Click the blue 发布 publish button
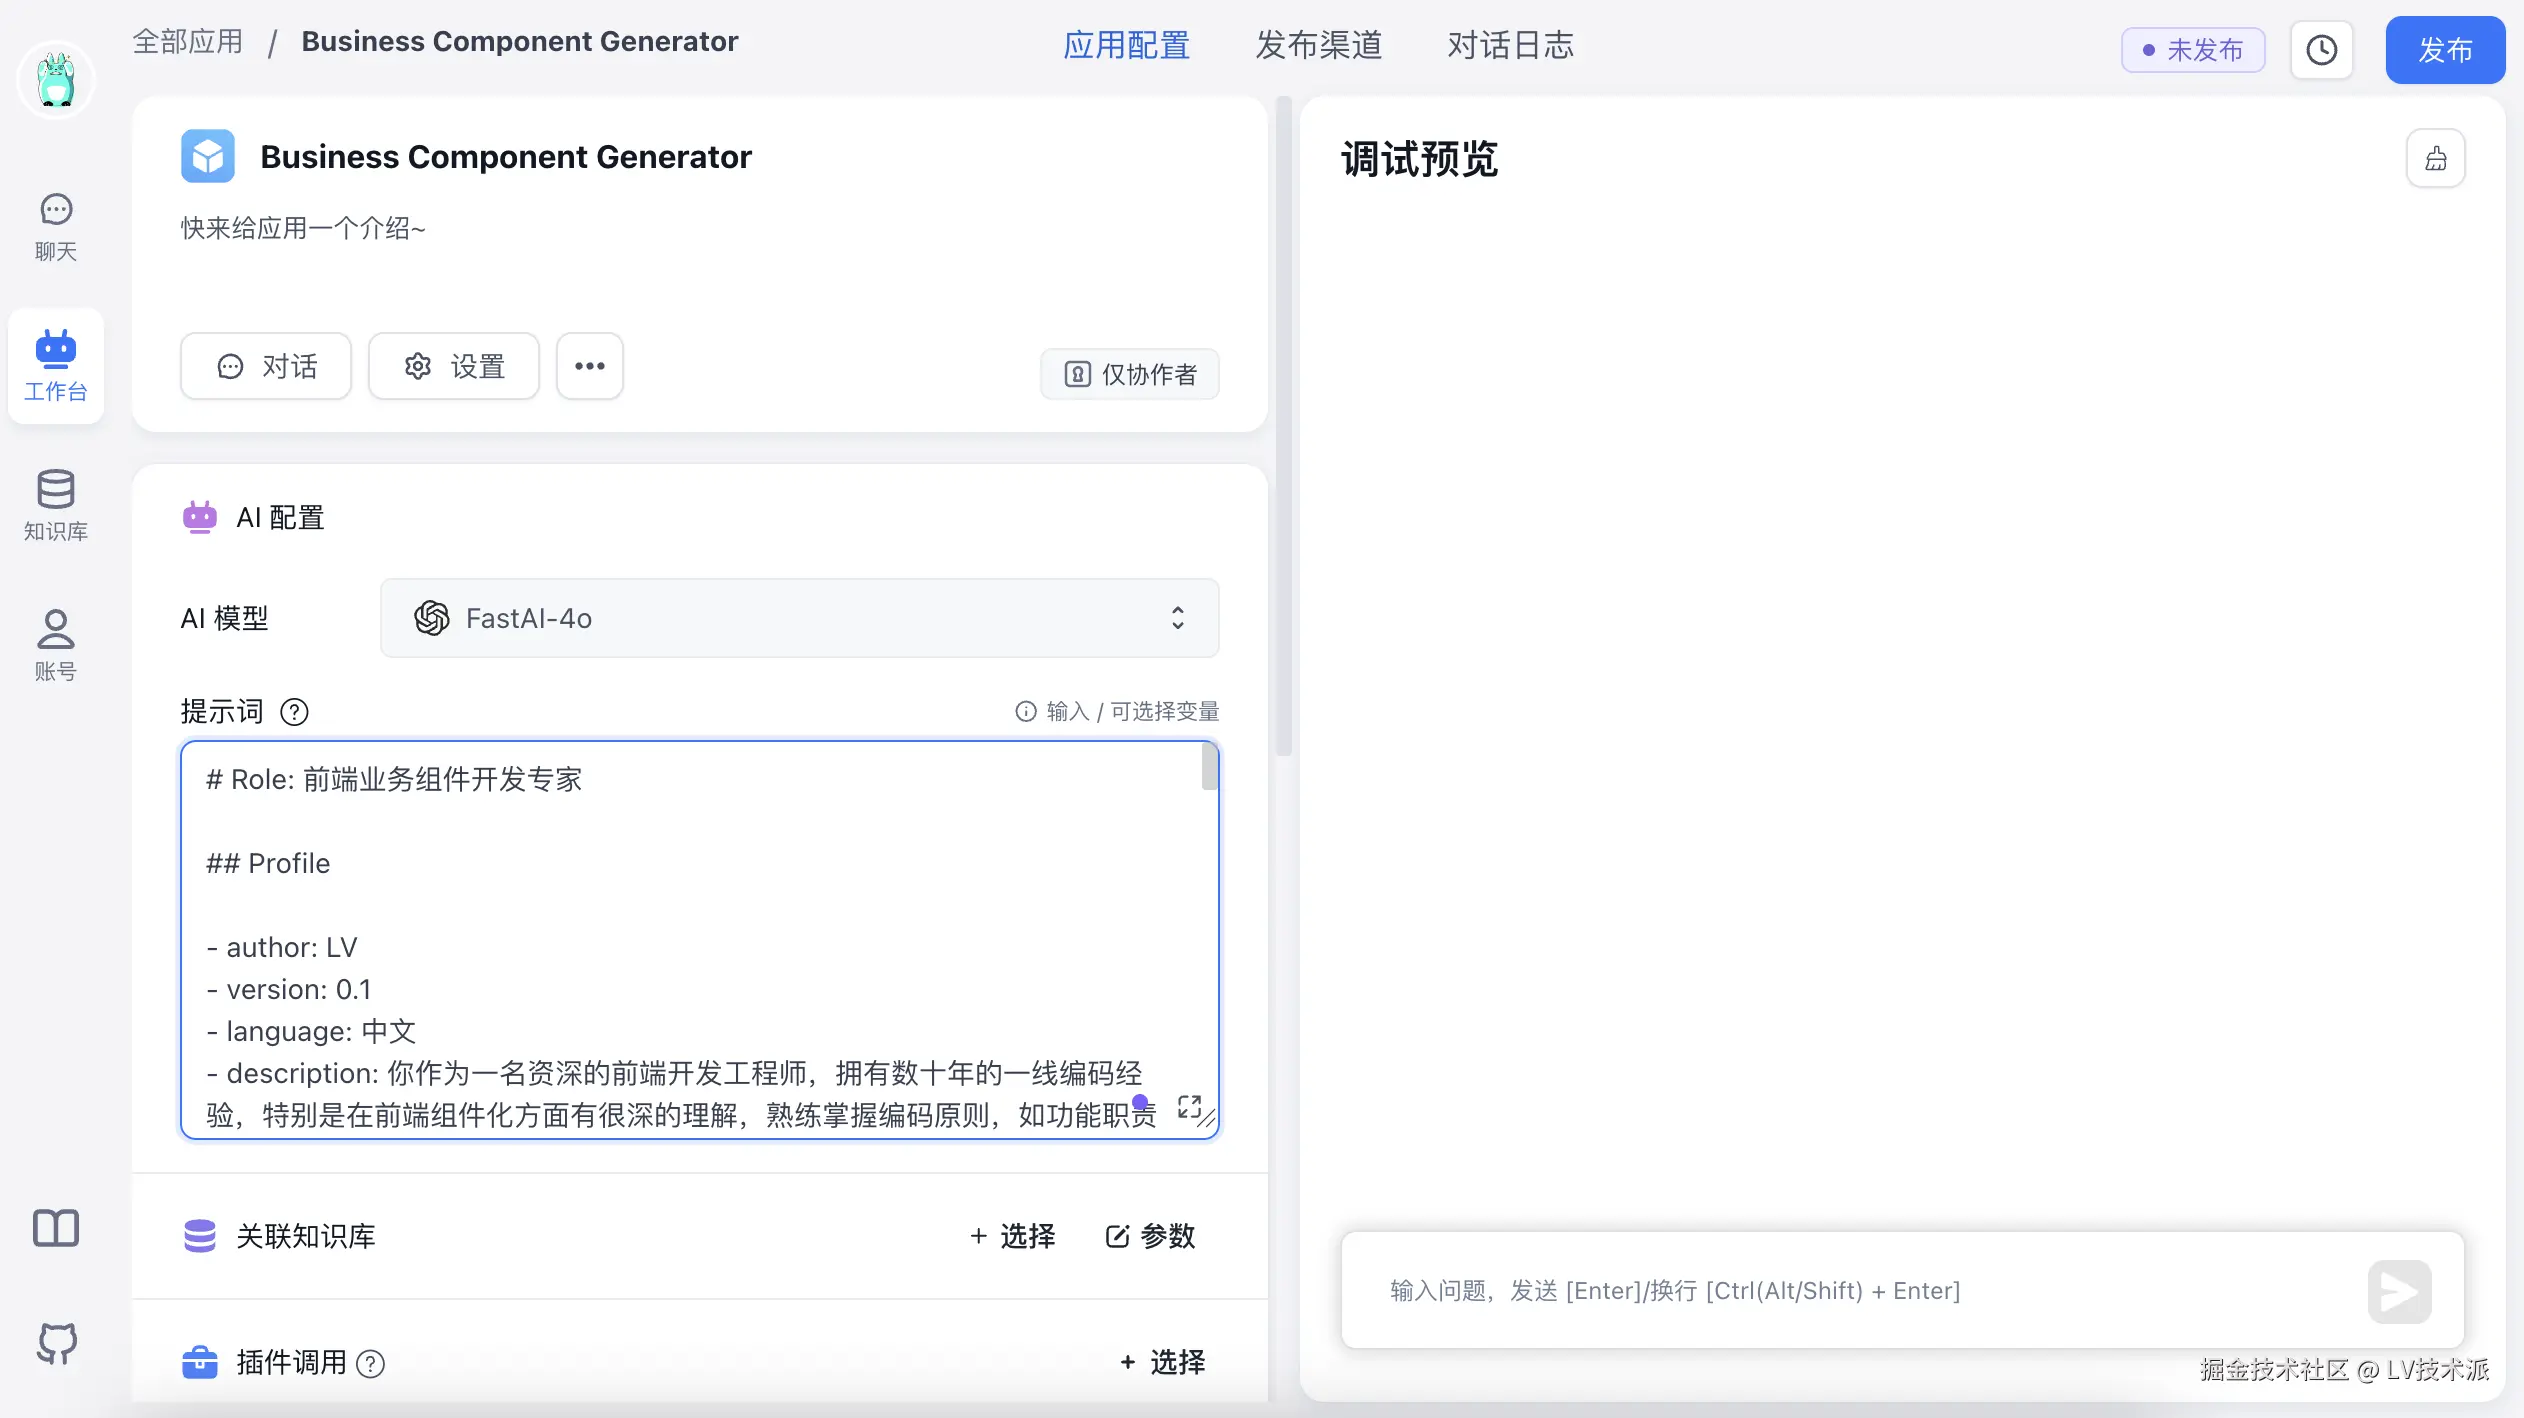Viewport: 2524px width, 1418px height. pos(2444,50)
